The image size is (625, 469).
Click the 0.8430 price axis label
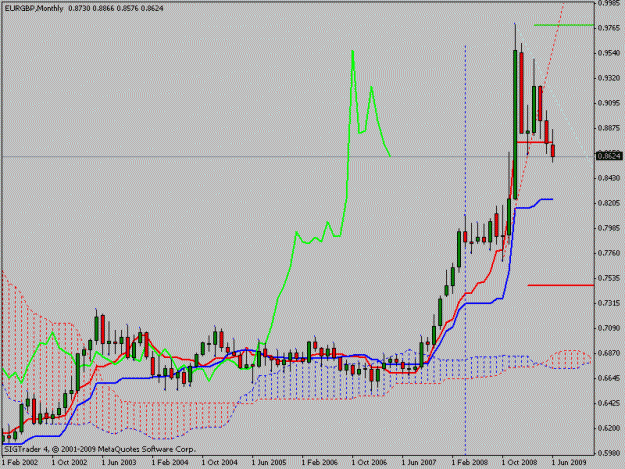point(609,178)
